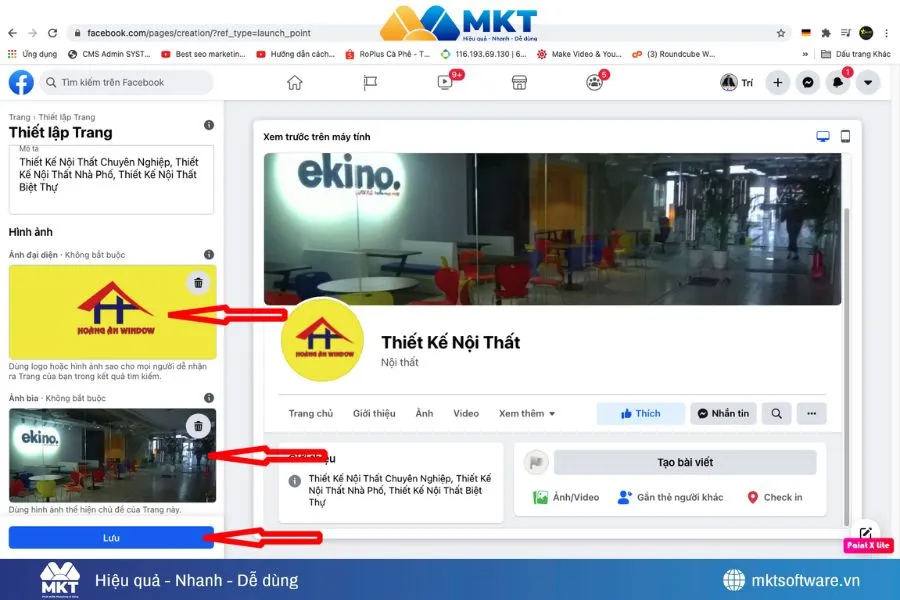Open the account menu arrow top right
Viewport: 900px width, 600px height.
[x=868, y=82]
